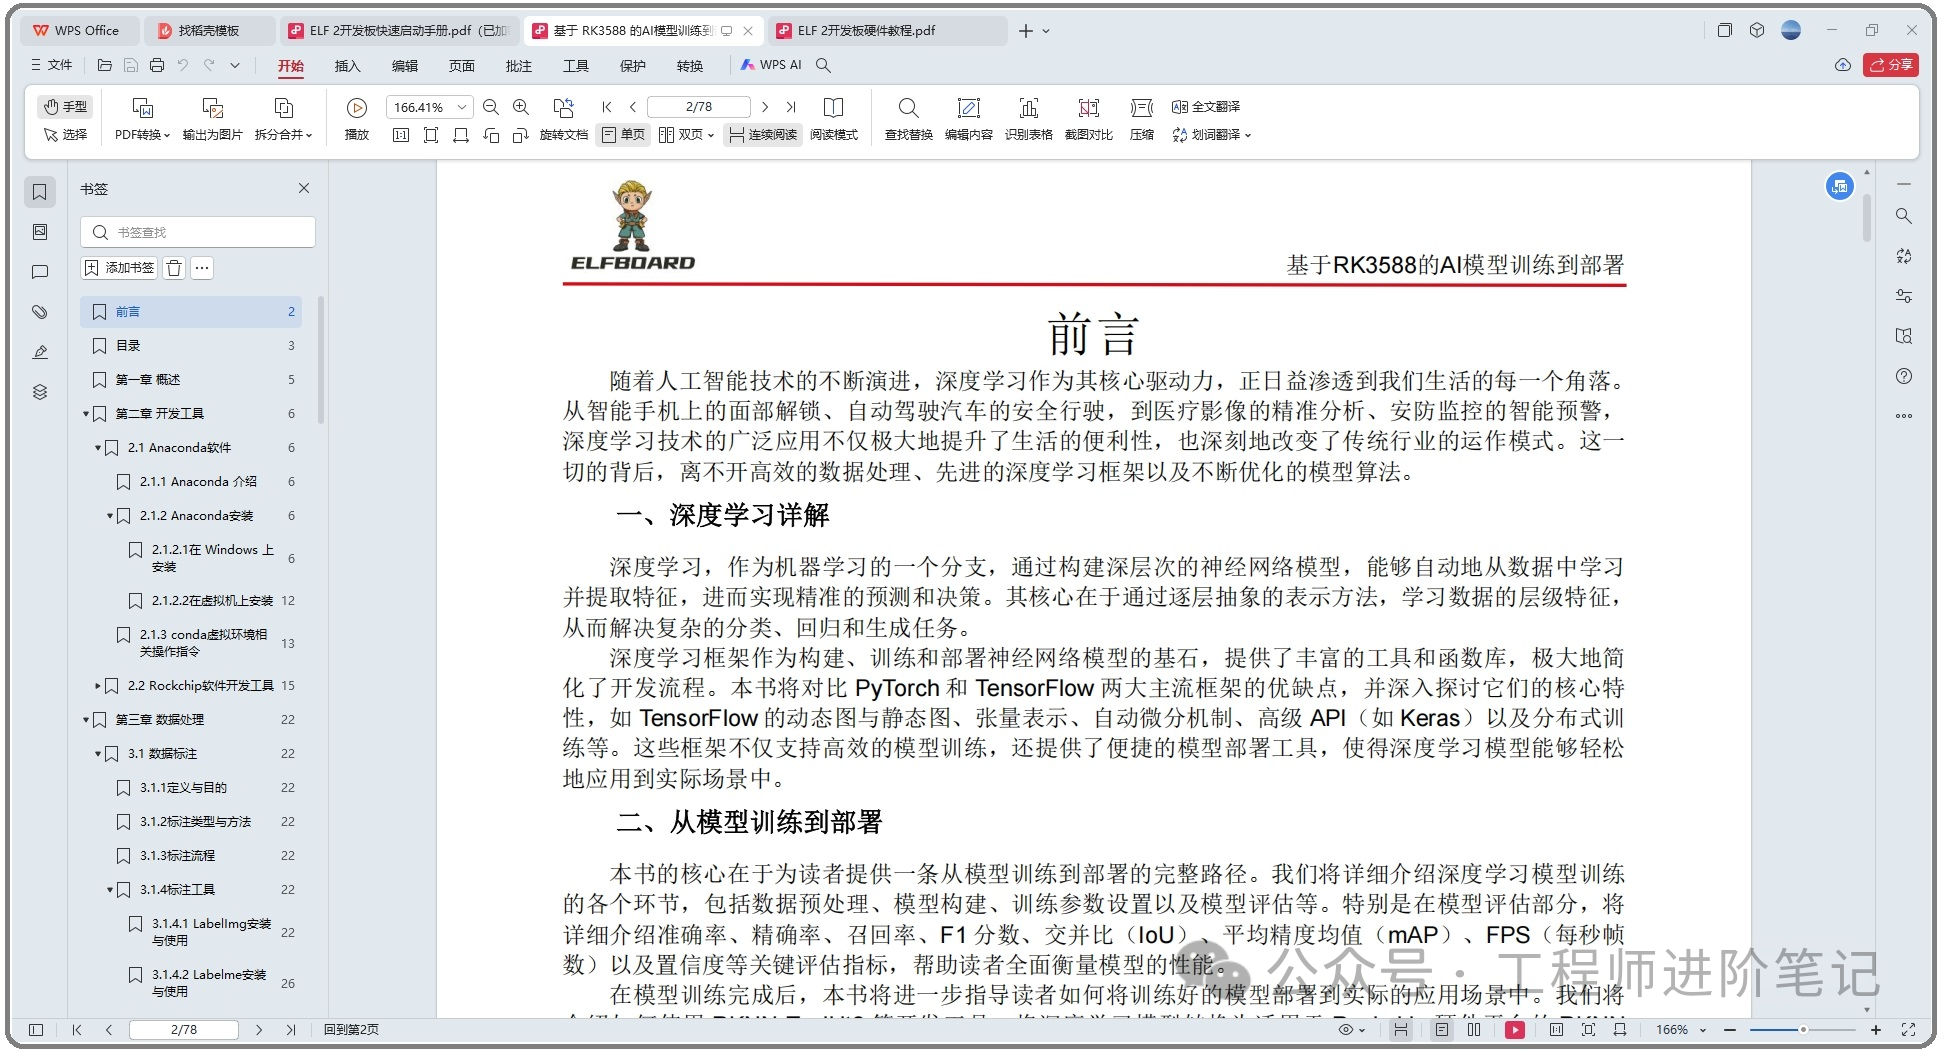The width and height of the screenshot is (1944, 1052).
Task: Click the 查找替换 search icon
Action: coord(908,108)
